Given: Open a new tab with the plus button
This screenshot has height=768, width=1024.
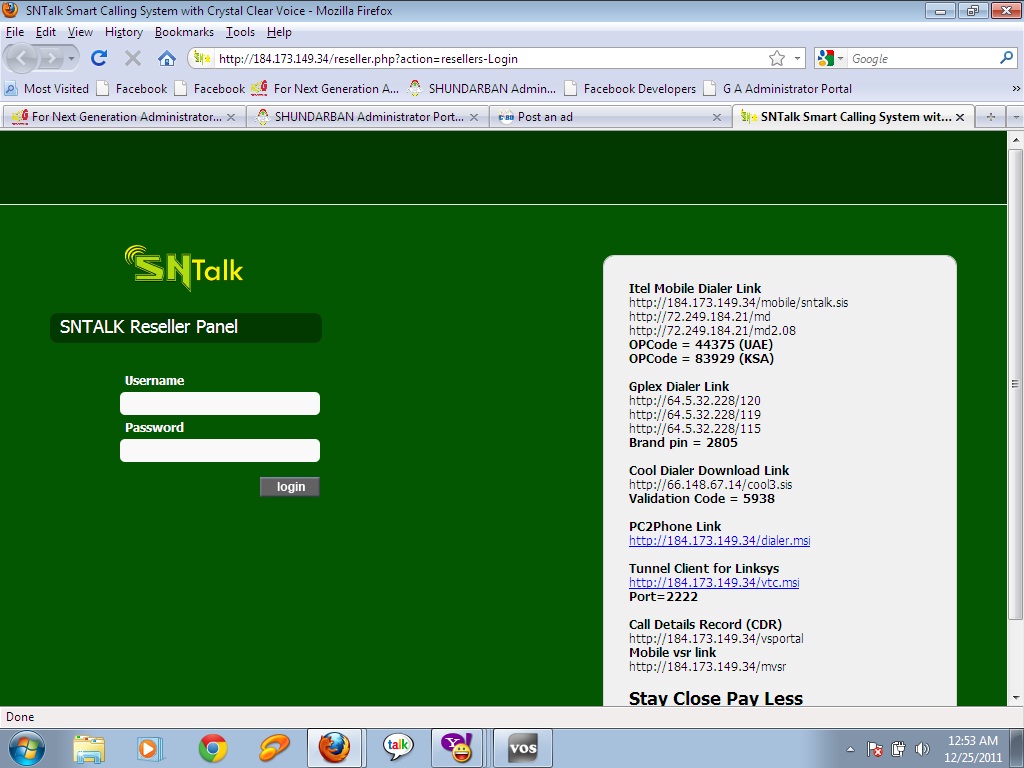Looking at the screenshot, I should coord(991,117).
